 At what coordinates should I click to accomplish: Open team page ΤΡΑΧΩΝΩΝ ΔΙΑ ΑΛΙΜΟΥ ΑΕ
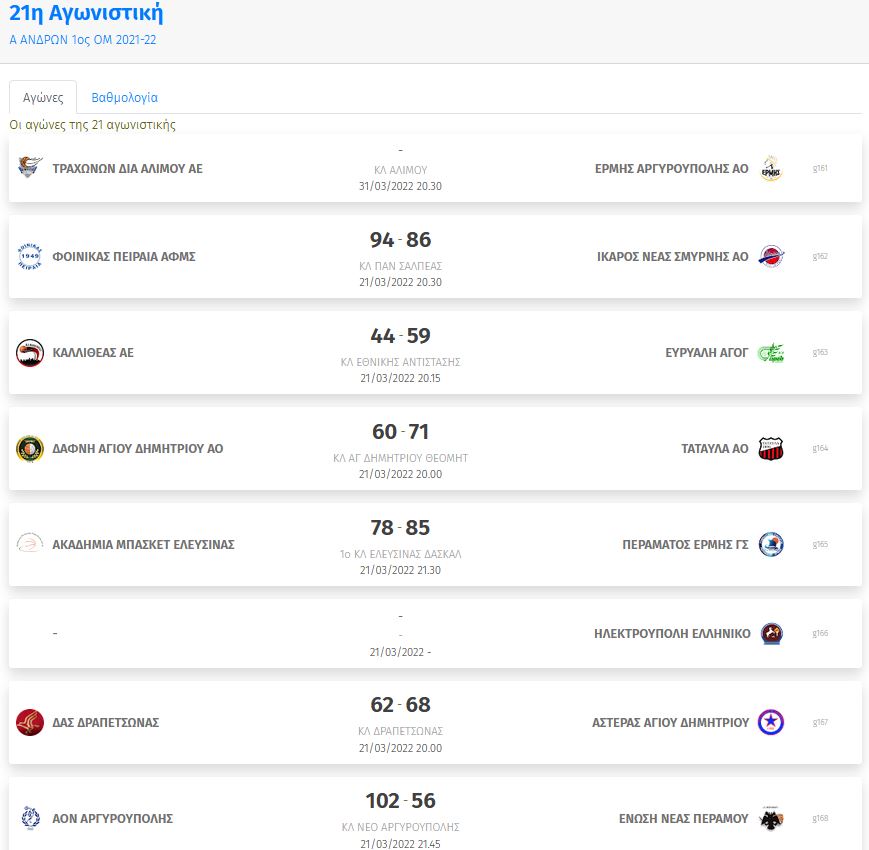click(127, 168)
